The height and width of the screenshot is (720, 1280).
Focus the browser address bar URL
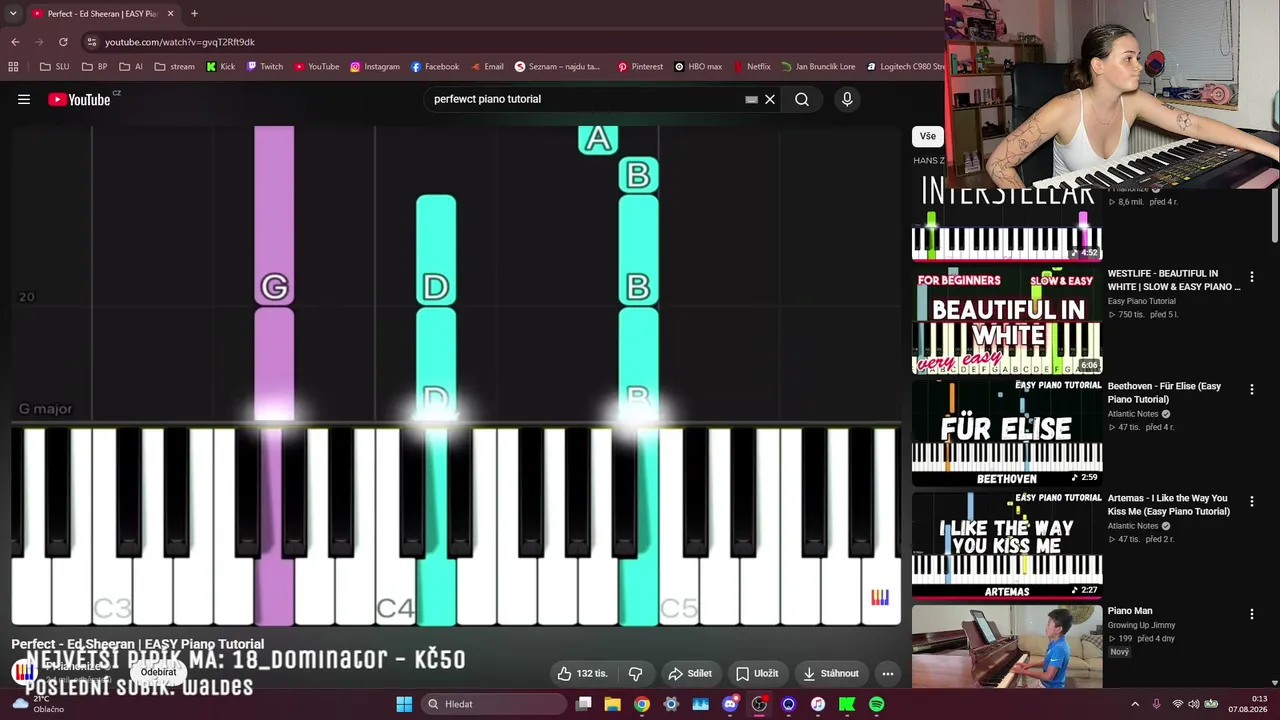click(180, 42)
